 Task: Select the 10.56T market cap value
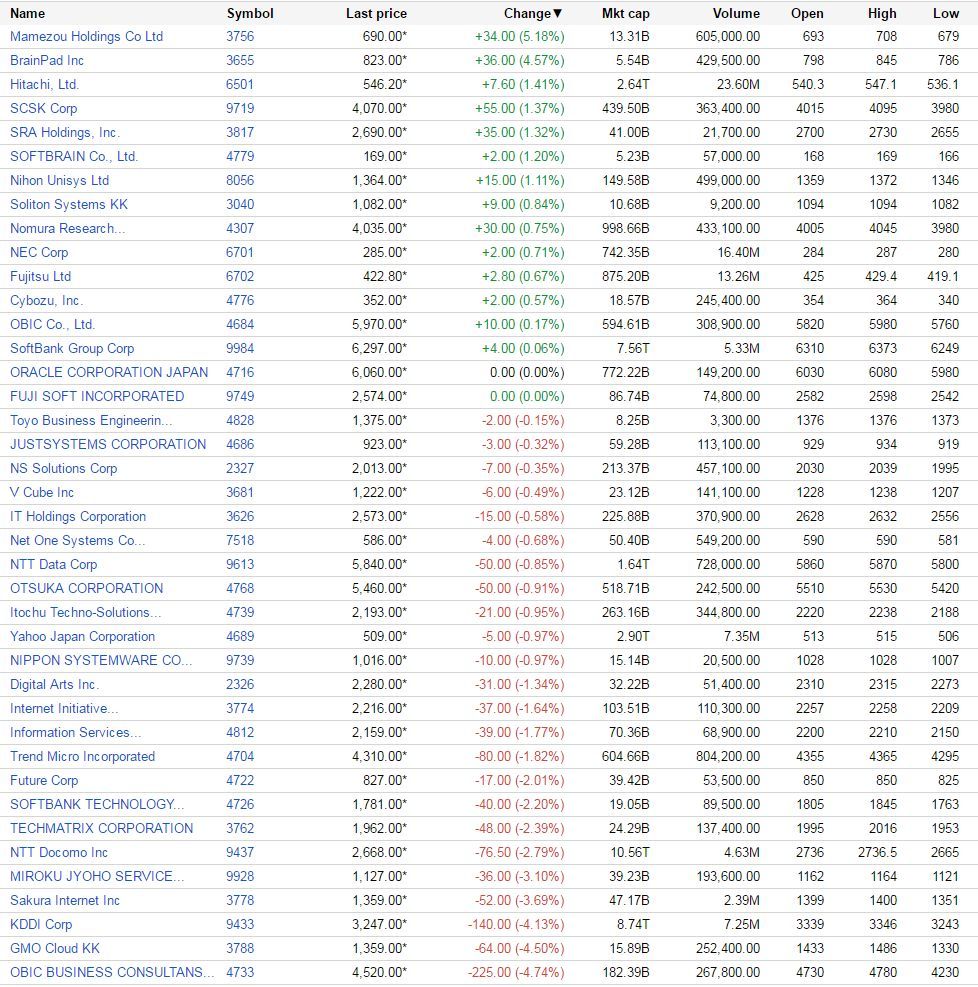click(629, 852)
